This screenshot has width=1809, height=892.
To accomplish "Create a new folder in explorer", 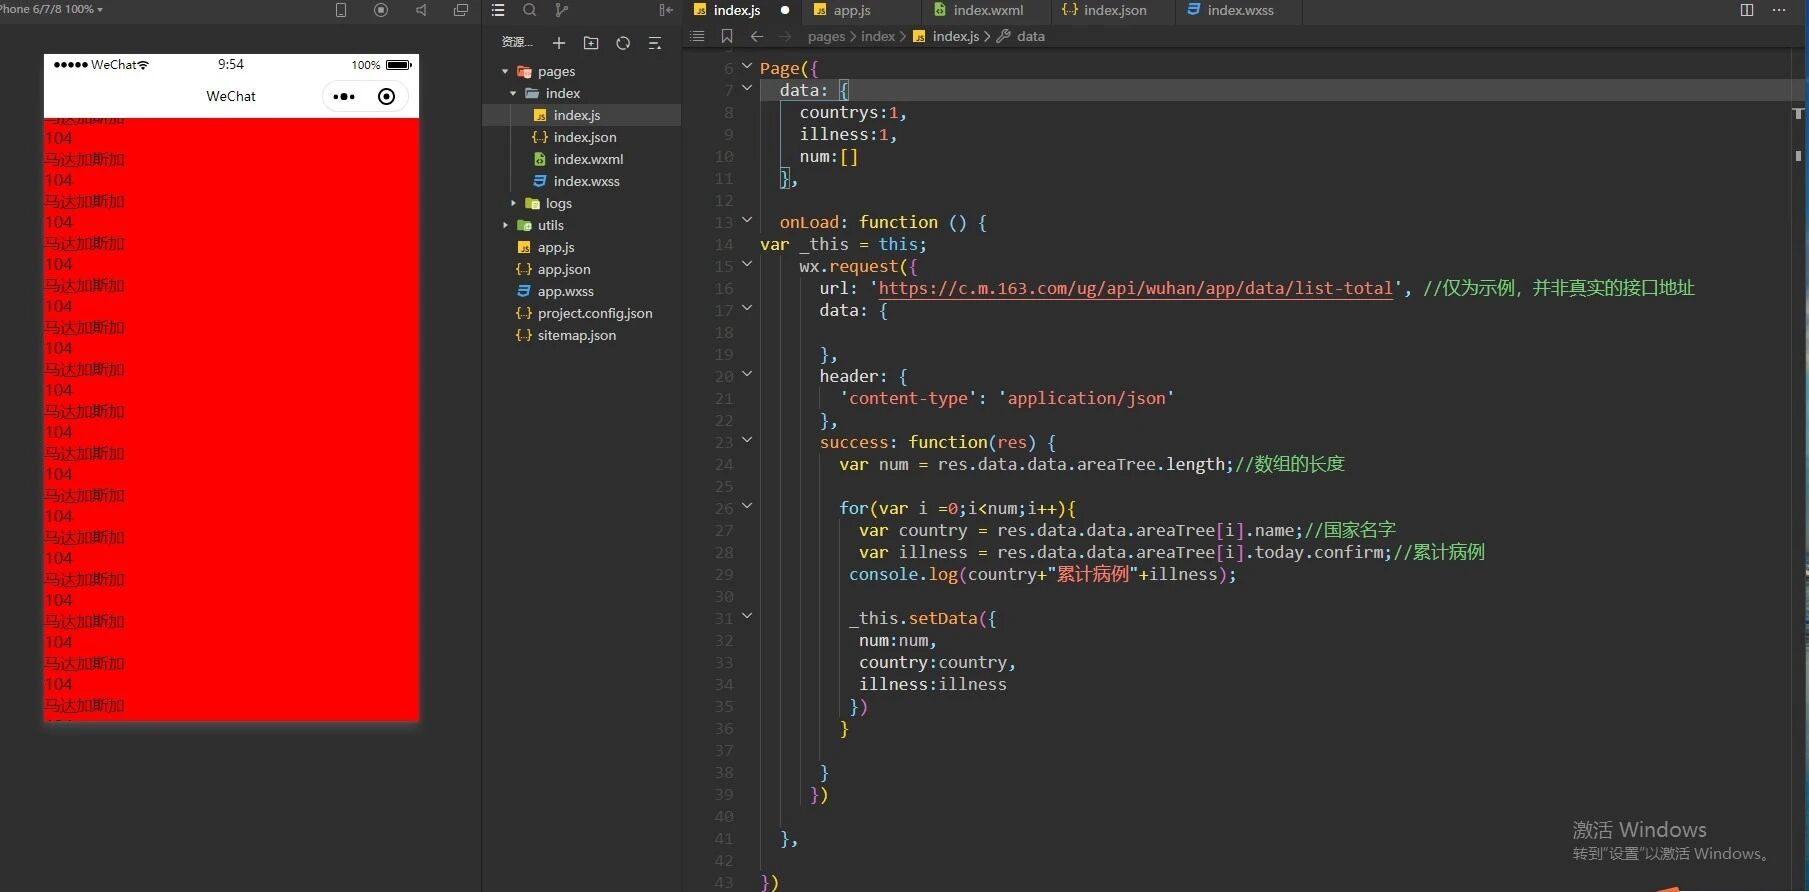I will pos(591,43).
